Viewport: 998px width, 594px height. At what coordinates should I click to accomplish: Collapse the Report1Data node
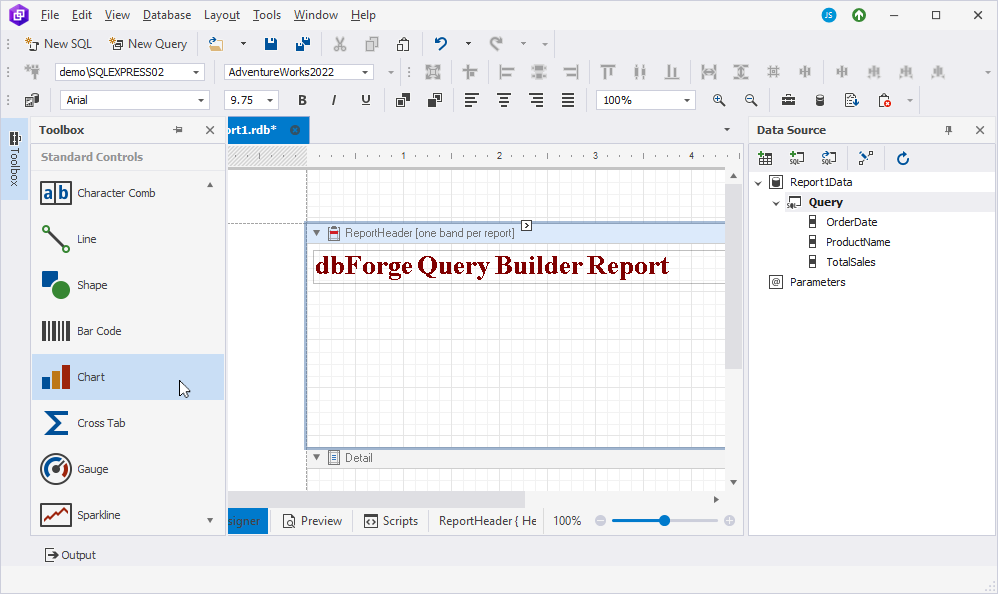(x=758, y=183)
